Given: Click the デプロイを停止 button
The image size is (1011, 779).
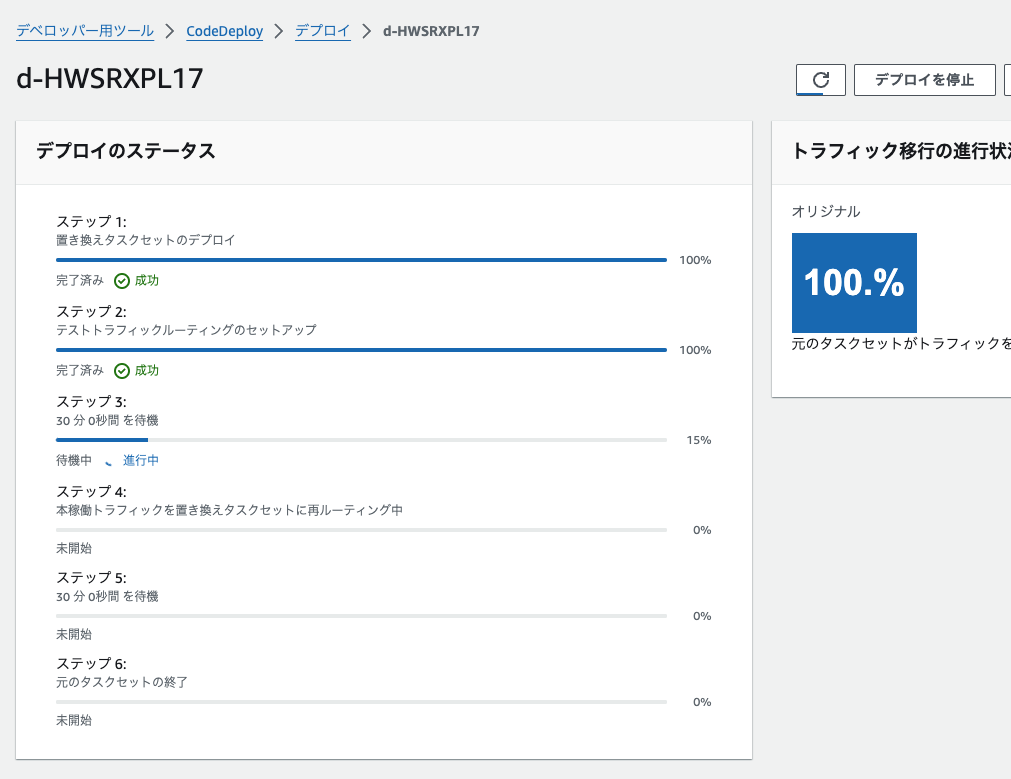Looking at the screenshot, I should click(925, 80).
